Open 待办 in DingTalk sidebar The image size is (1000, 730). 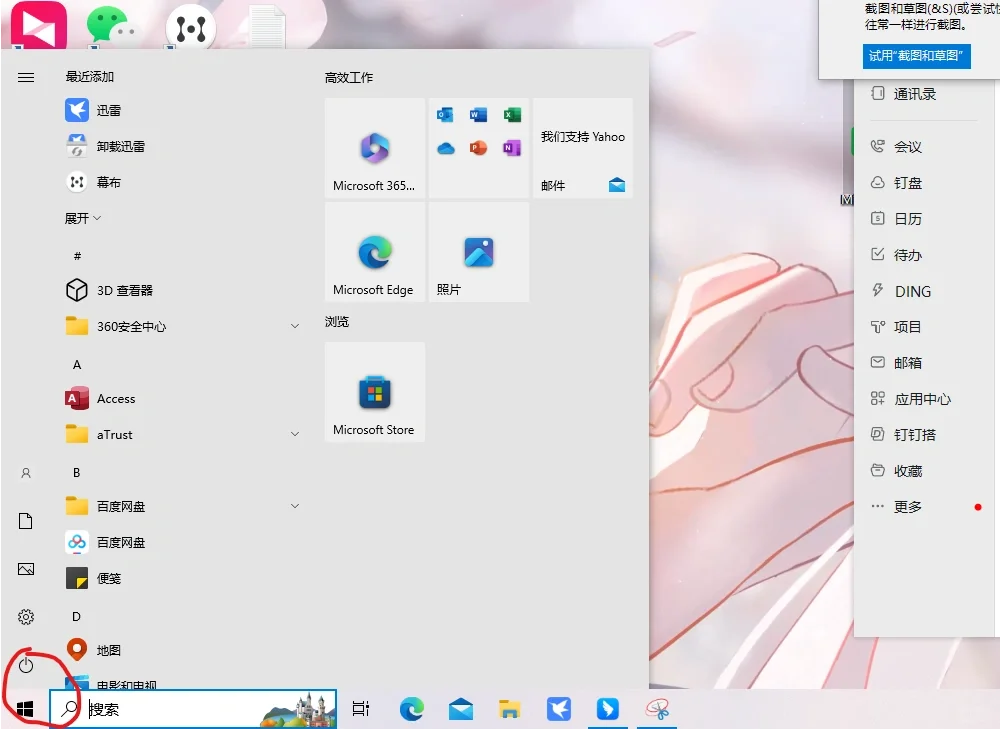897,255
